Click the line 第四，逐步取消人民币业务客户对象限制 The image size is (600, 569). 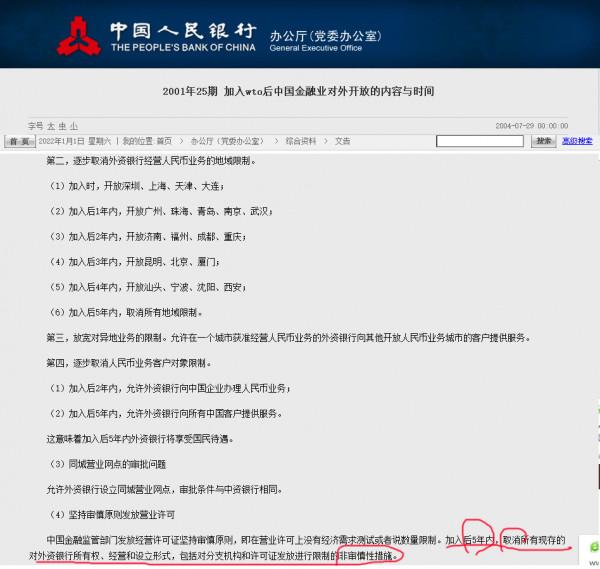click(x=129, y=363)
